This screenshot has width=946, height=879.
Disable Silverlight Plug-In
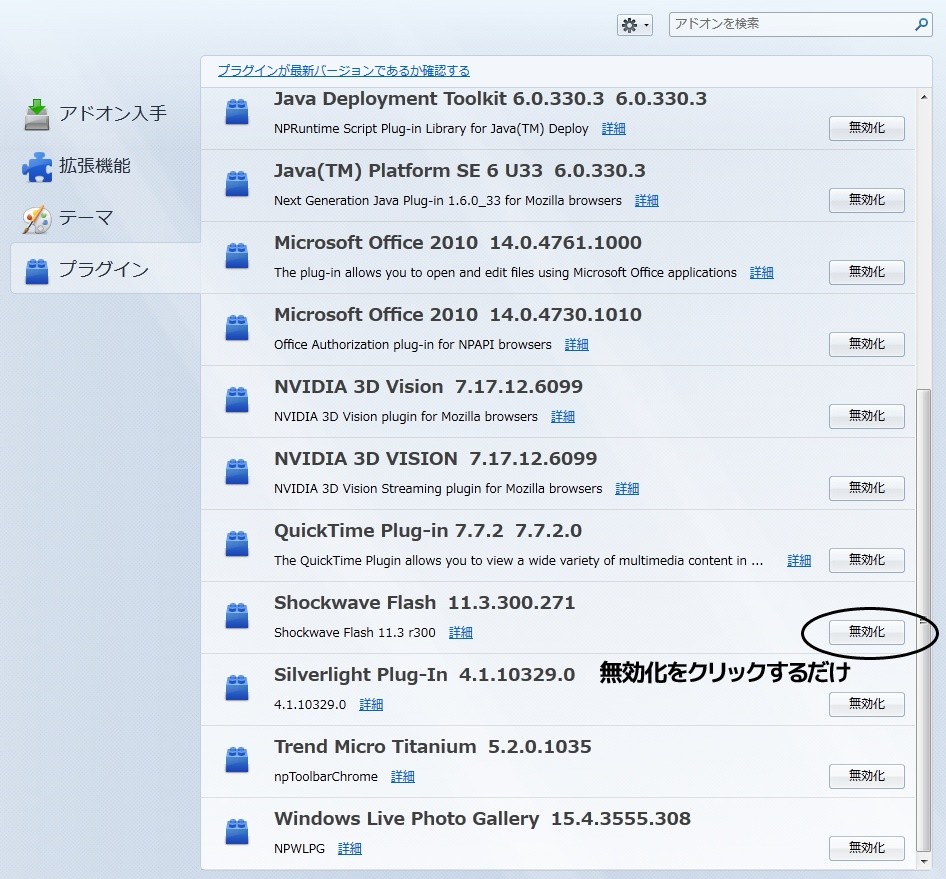[x=866, y=704]
